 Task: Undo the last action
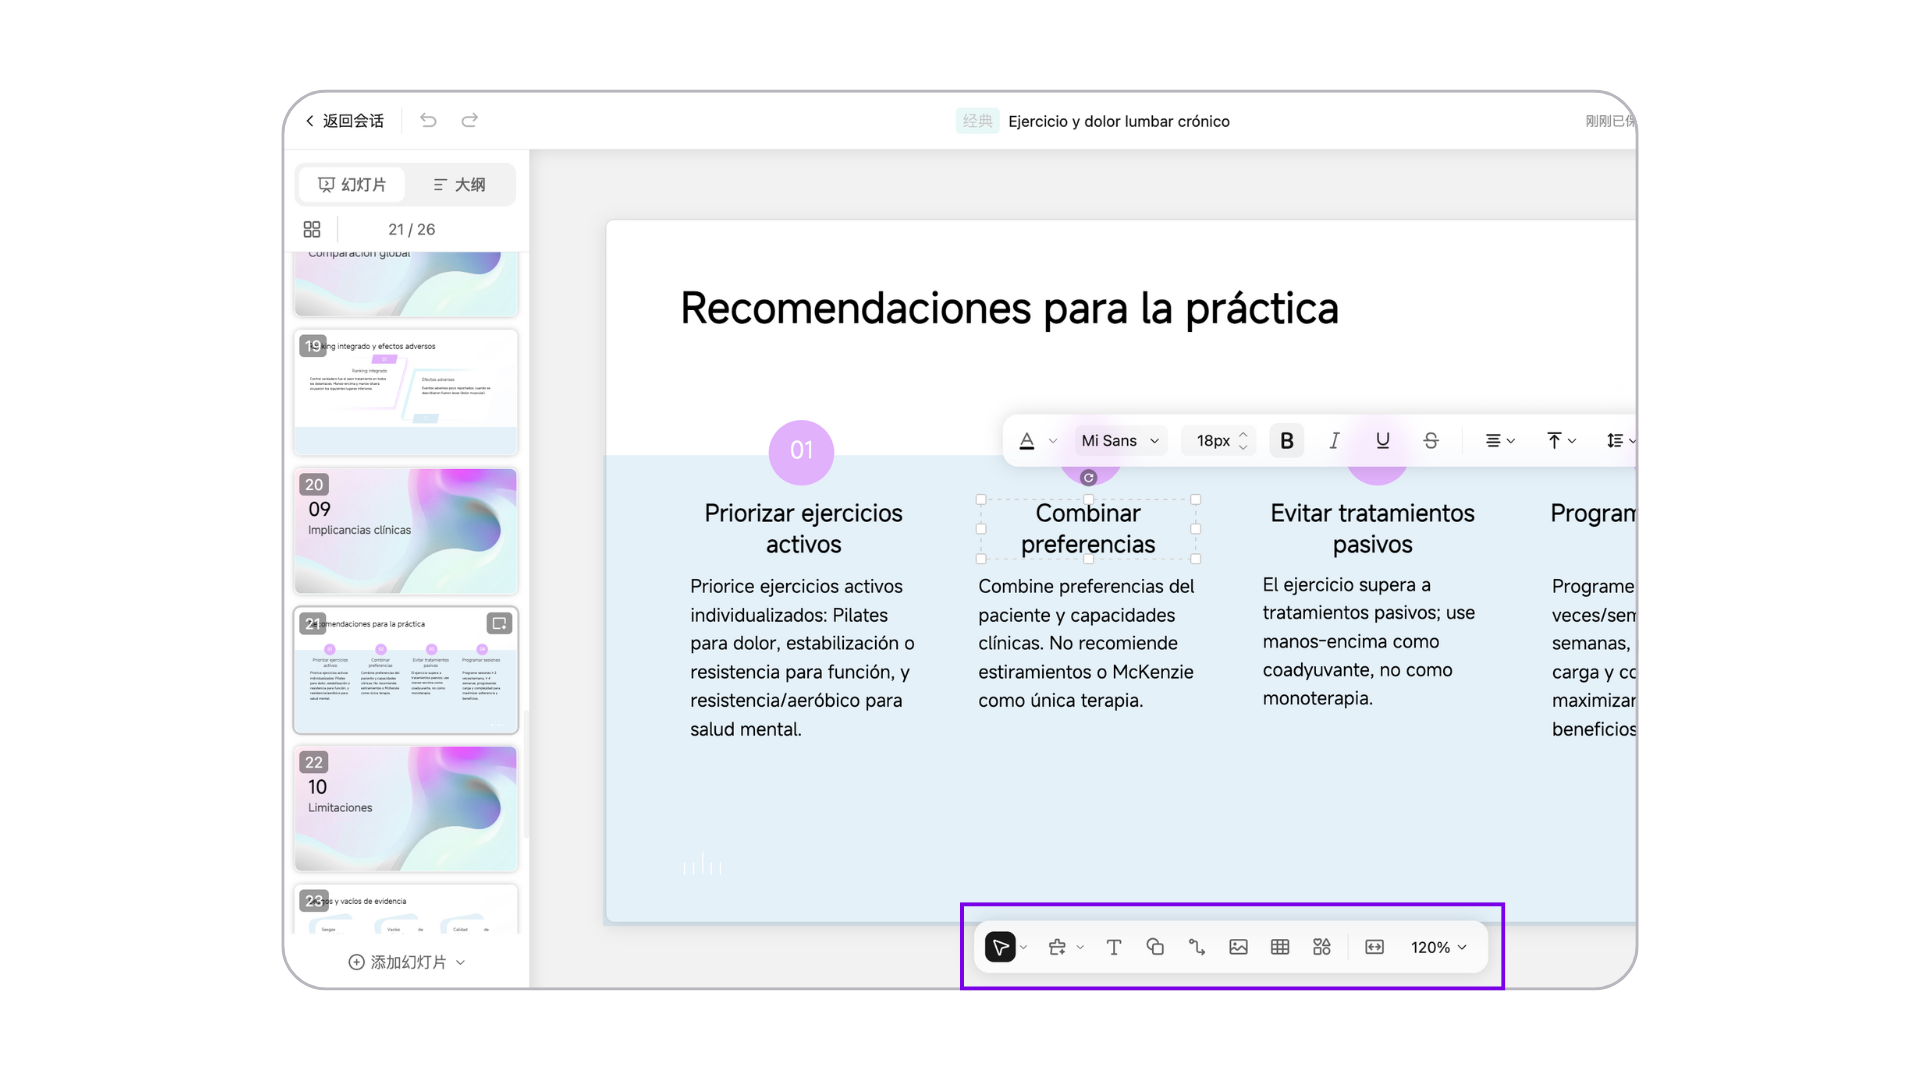[428, 120]
